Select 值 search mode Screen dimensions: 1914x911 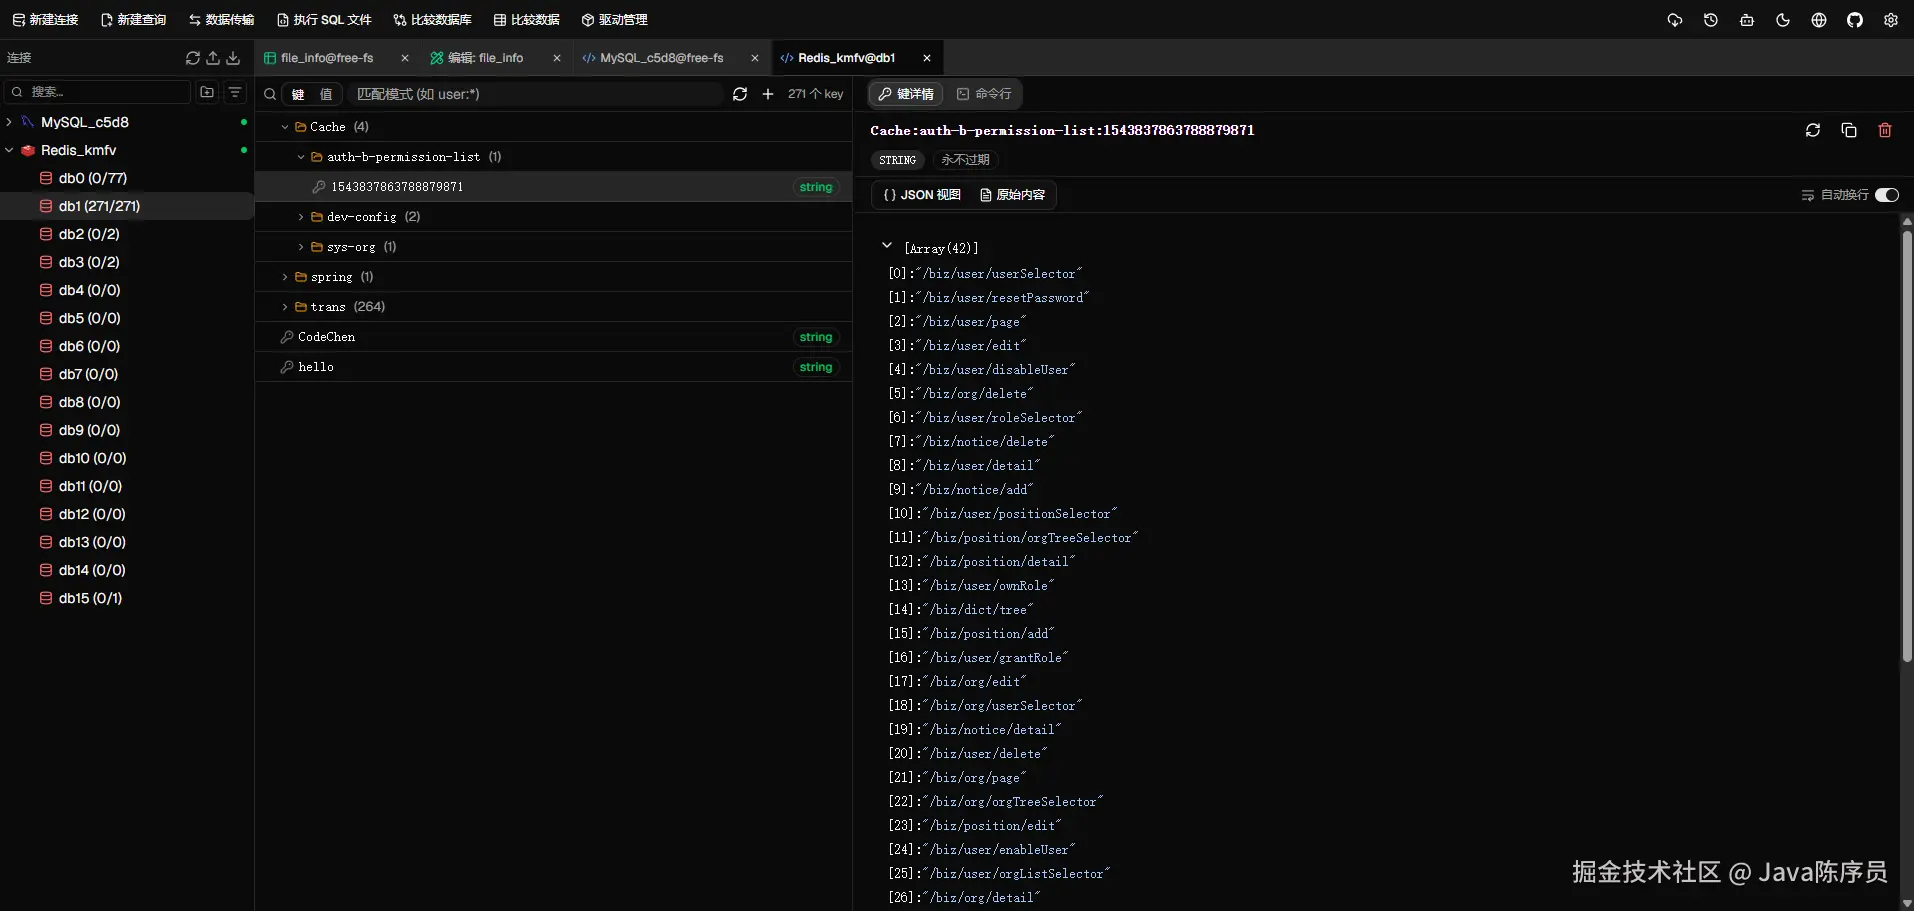pyautogui.click(x=326, y=94)
